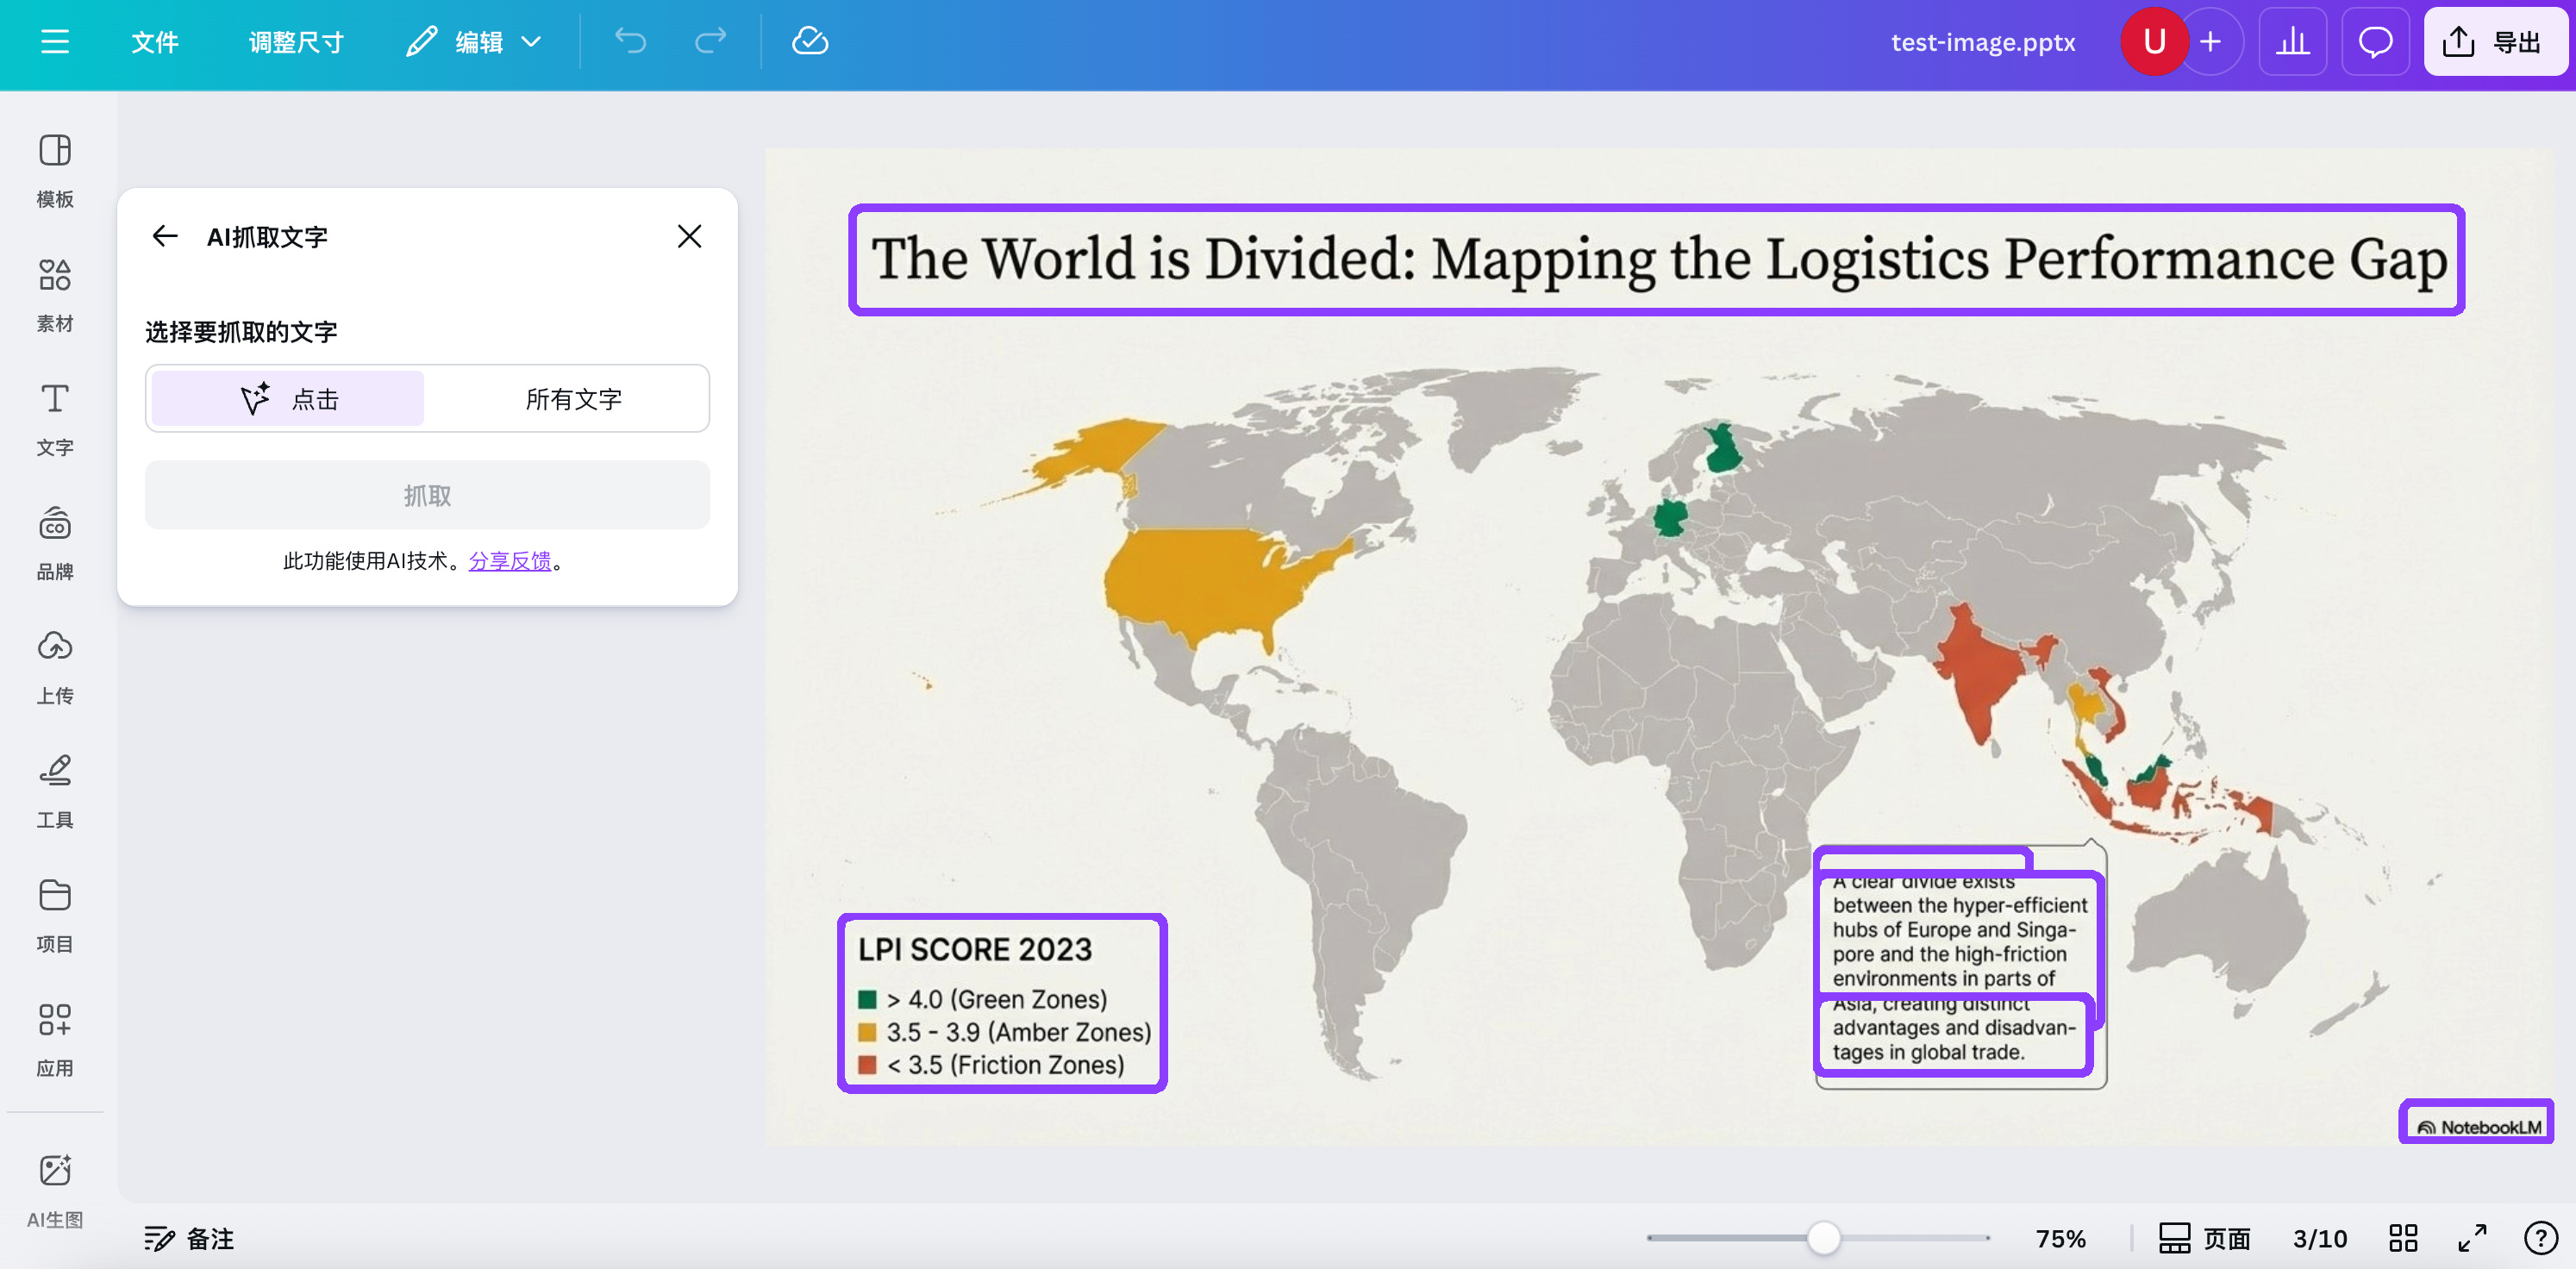Click the 导出 export button
Viewport: 2576px width, 1269px height.
[2494, 41]
